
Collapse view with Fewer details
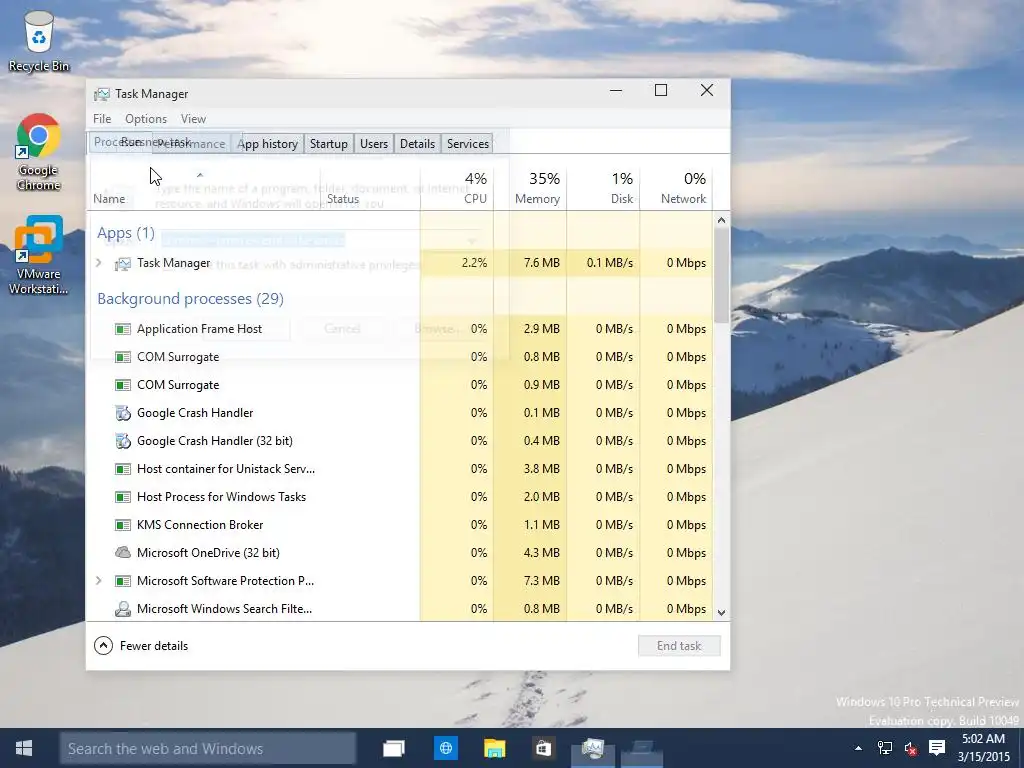[141, 646]
